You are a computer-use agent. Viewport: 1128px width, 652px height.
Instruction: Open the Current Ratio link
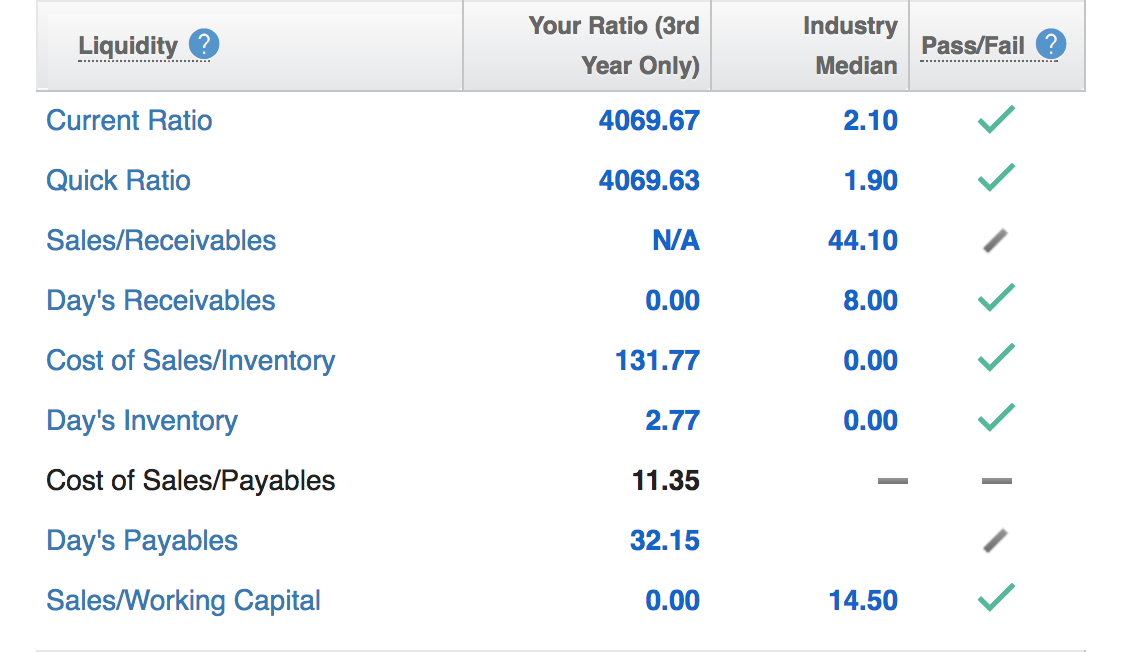pyautogui.click(x=129, y=121)
